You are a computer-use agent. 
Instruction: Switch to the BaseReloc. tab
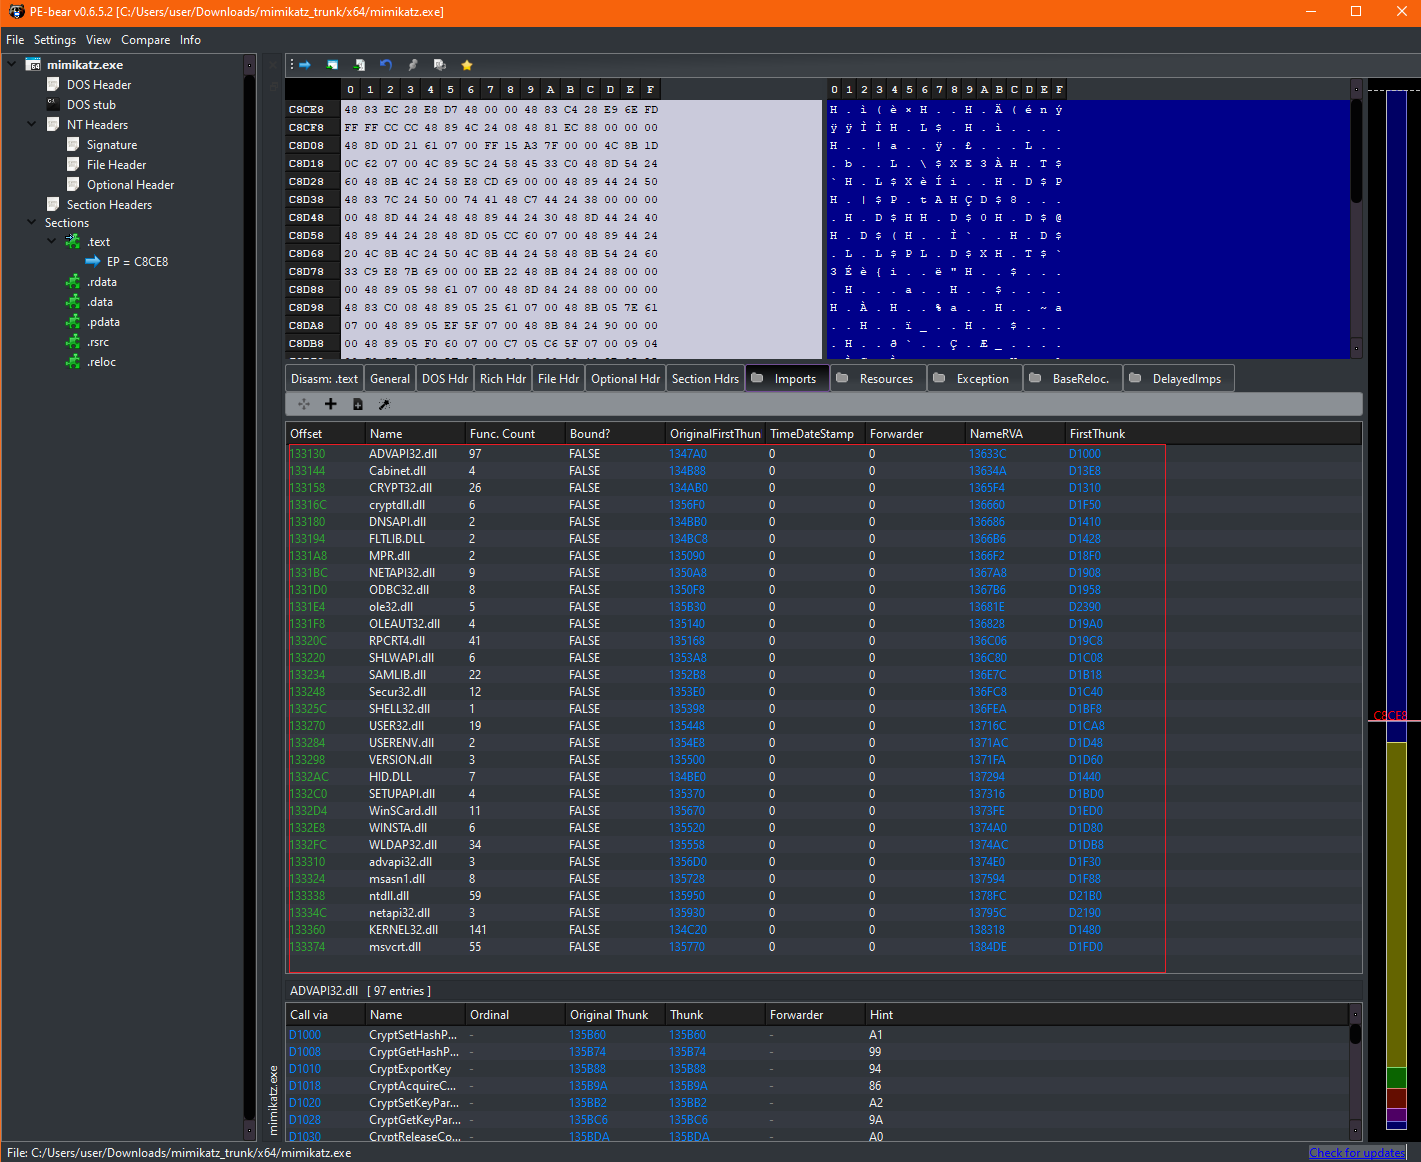[x=1070, y=379]
